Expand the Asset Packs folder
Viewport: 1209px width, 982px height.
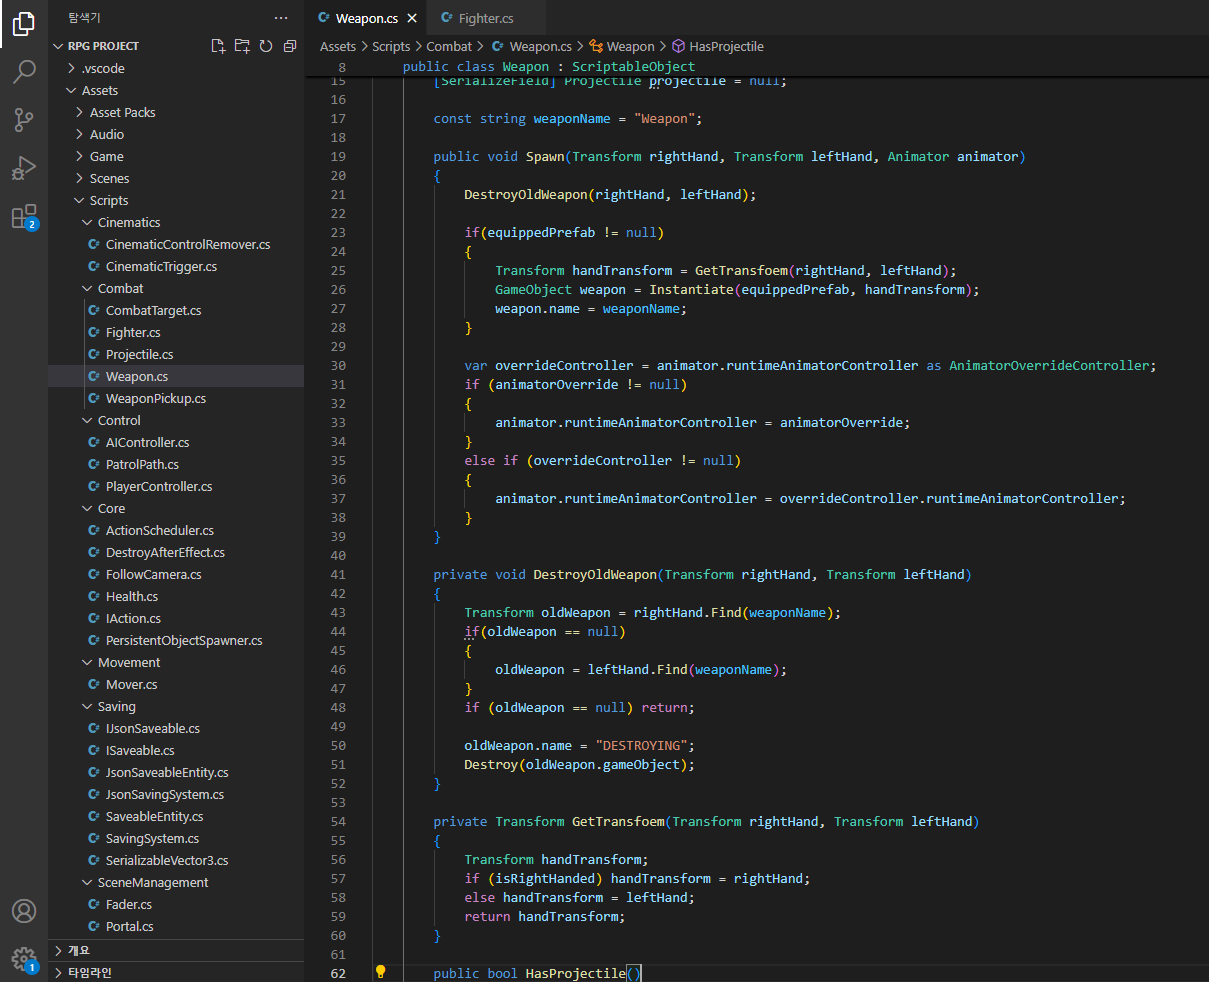122,112
